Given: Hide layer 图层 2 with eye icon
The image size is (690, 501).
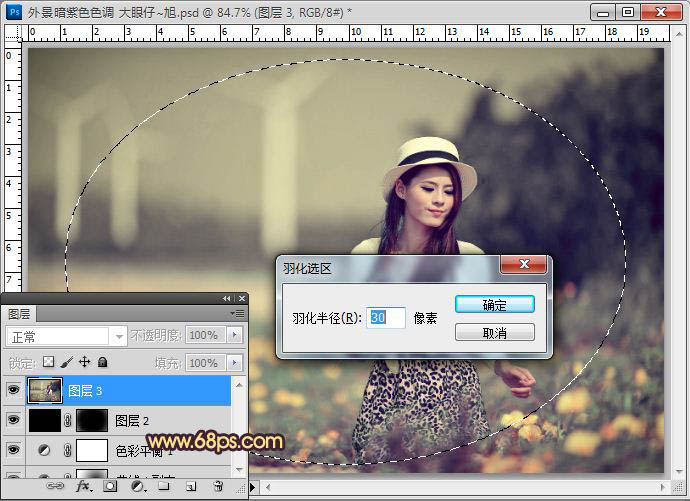Looking at the screenshot, I should coord(14,421).
